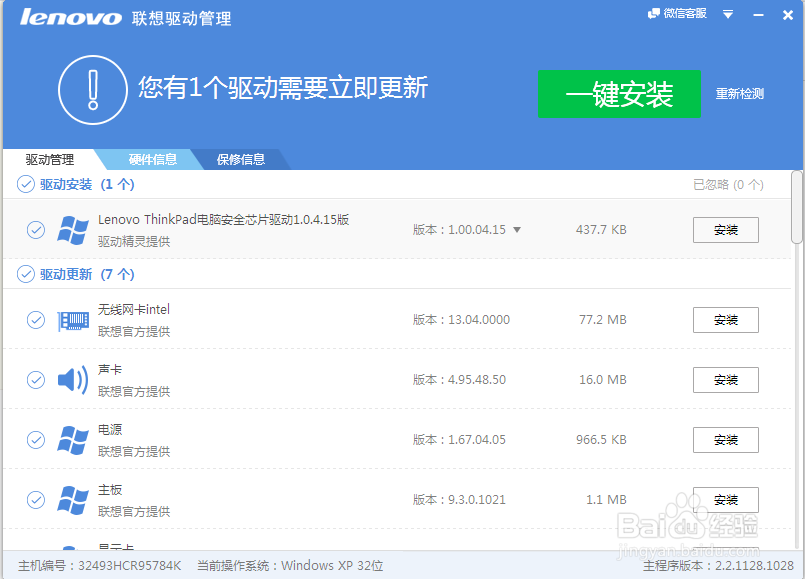Click 联想驱动管理 title text

pyautogui.click(x=181, y=18)
